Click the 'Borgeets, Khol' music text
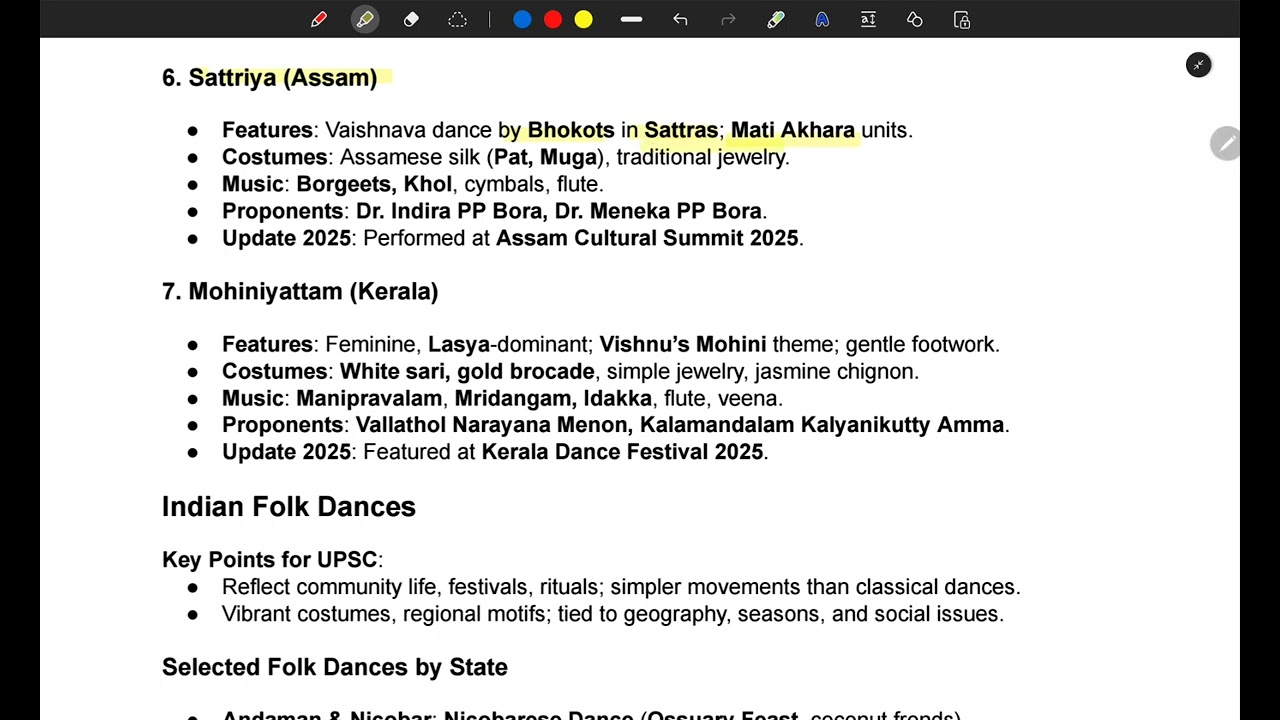This screenshot has height=720, width=1280. point(374,185)
